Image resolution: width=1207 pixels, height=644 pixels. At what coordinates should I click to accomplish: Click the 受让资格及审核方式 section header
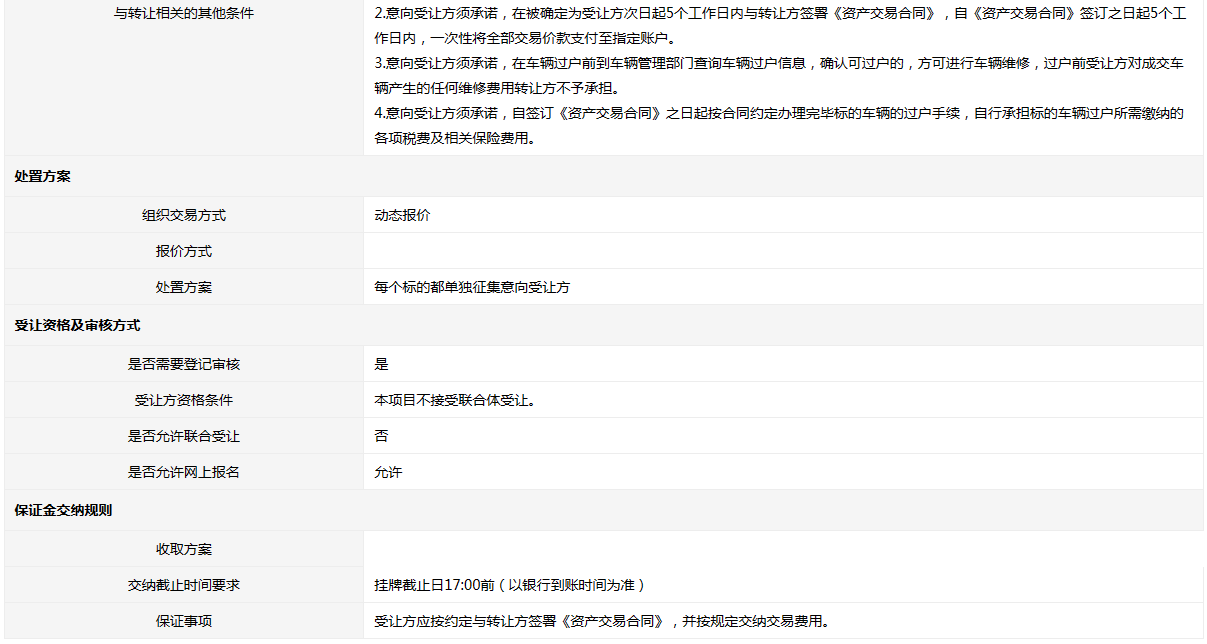tap(77, 326)
